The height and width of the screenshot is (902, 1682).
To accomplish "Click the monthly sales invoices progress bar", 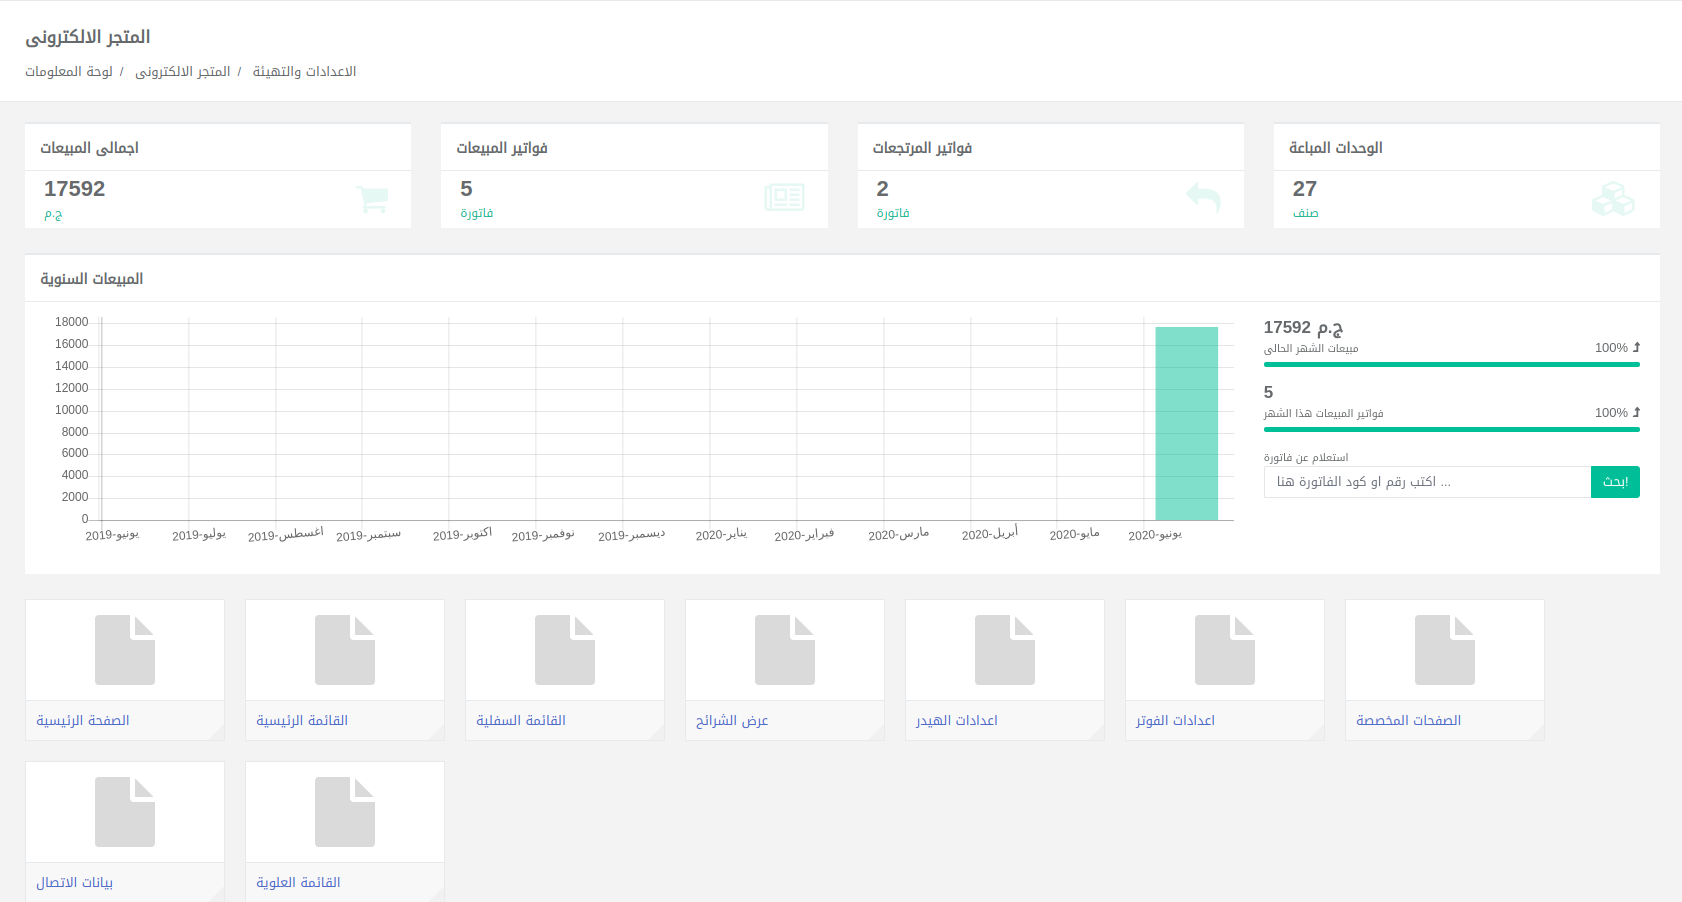I will coord(1452,430).
